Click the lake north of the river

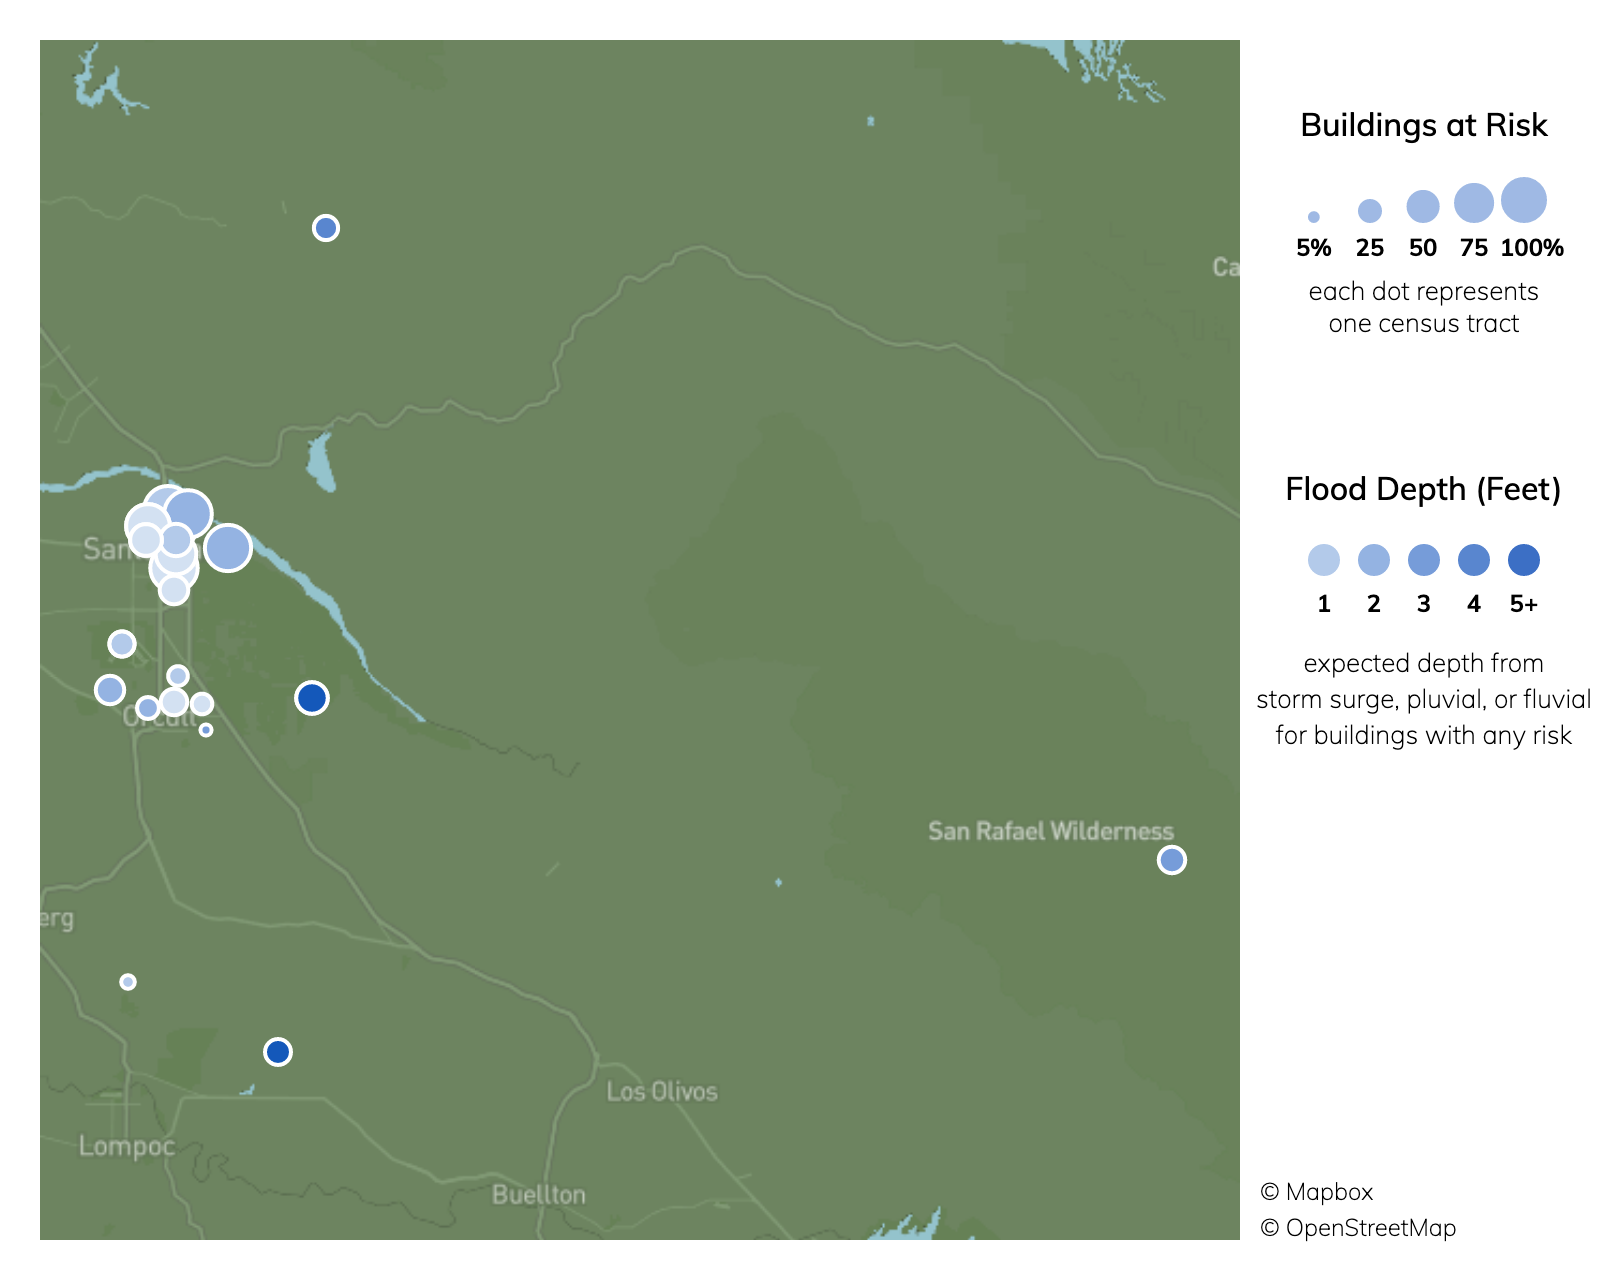[x=321, y=462]
